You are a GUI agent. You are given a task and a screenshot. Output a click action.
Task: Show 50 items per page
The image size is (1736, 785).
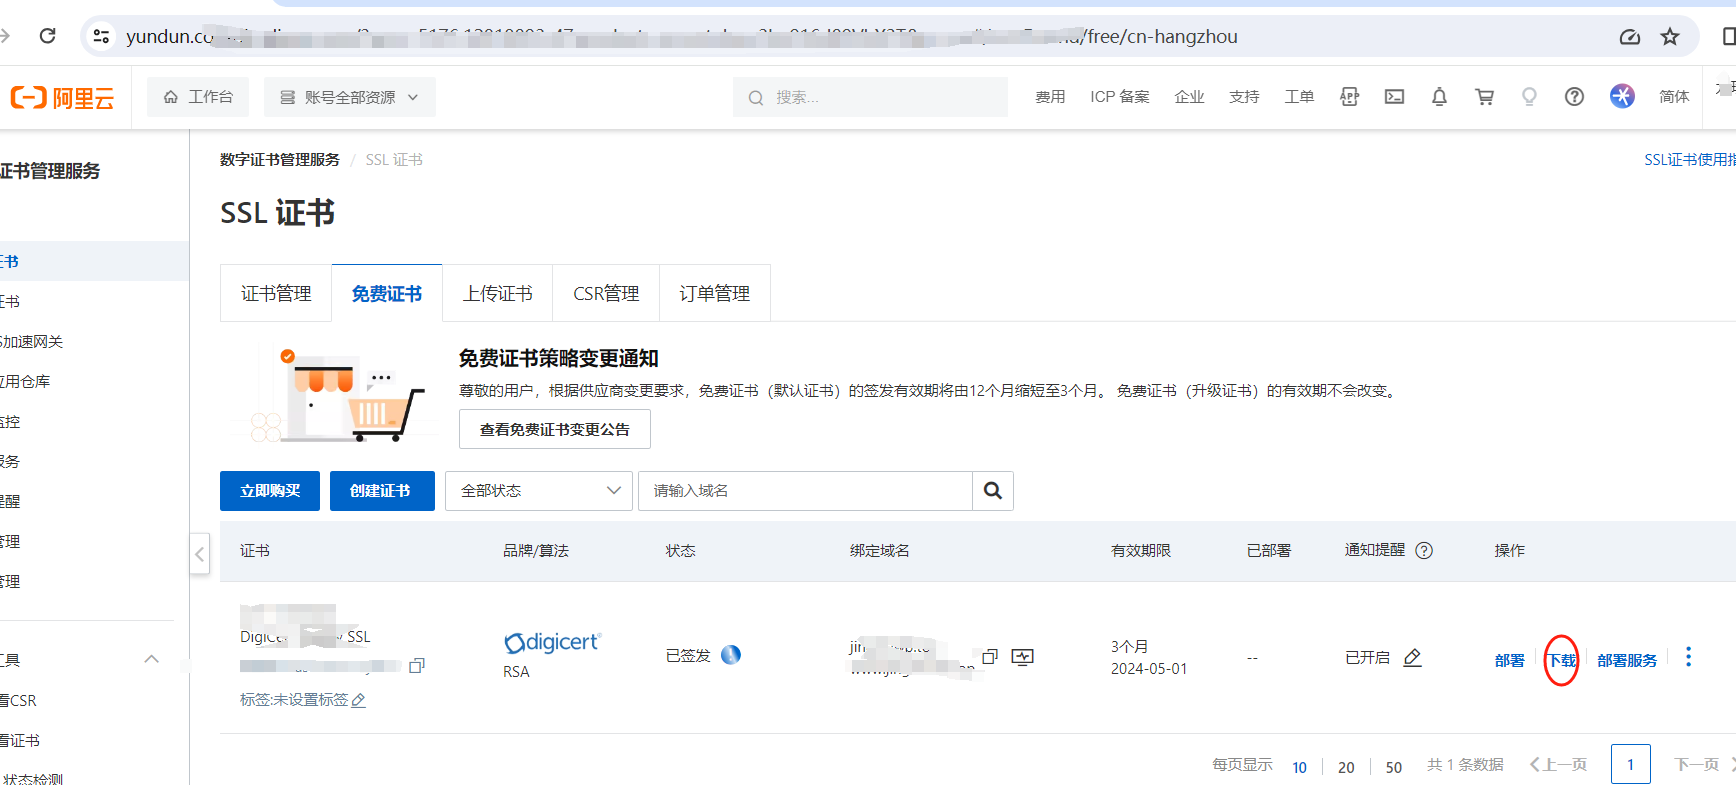click(1394, 767)
